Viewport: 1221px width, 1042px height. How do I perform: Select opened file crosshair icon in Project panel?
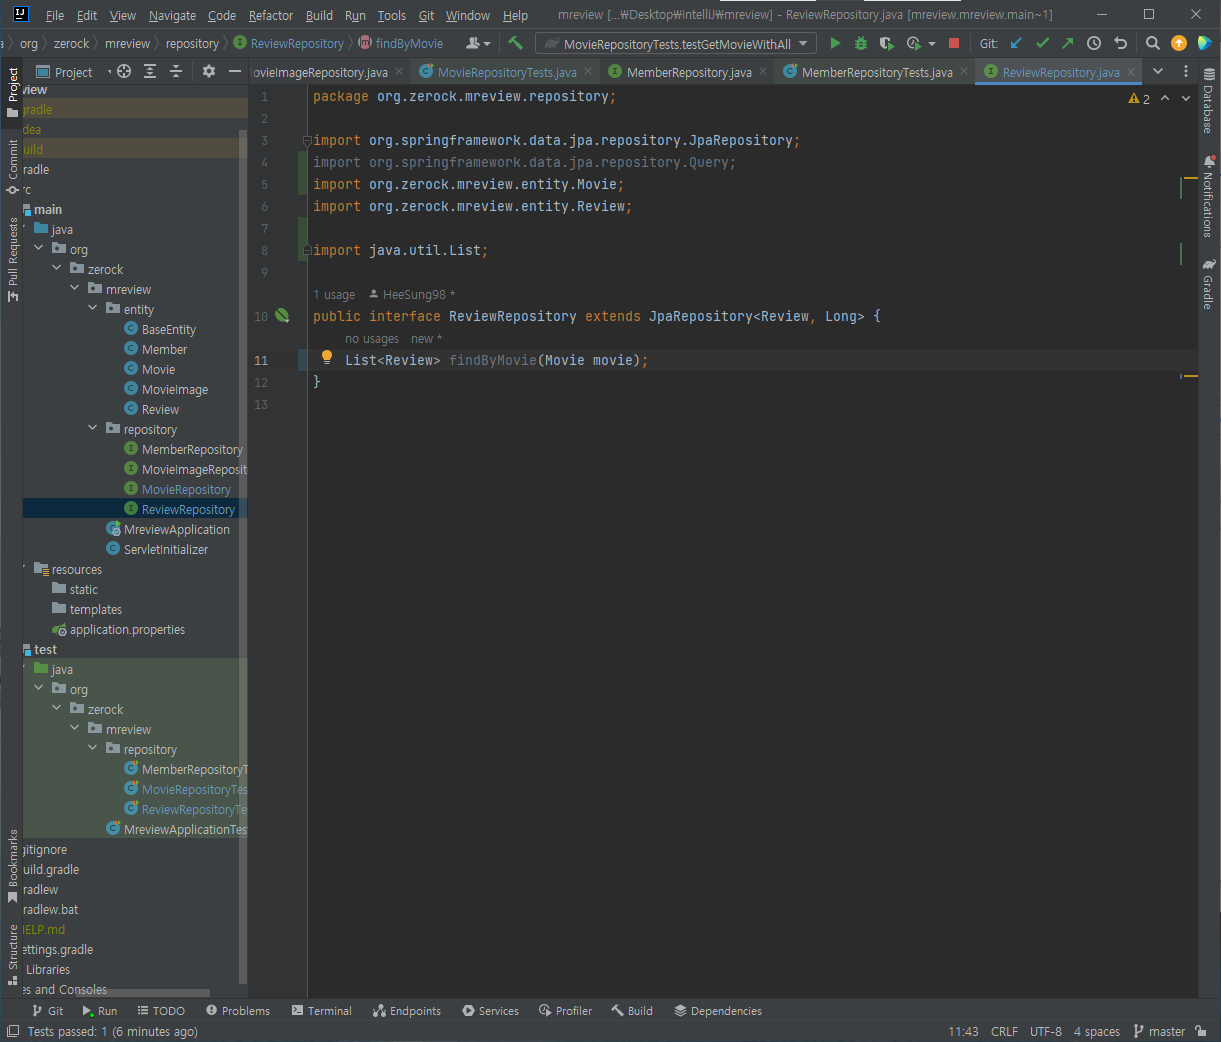(x=124, y=71)
